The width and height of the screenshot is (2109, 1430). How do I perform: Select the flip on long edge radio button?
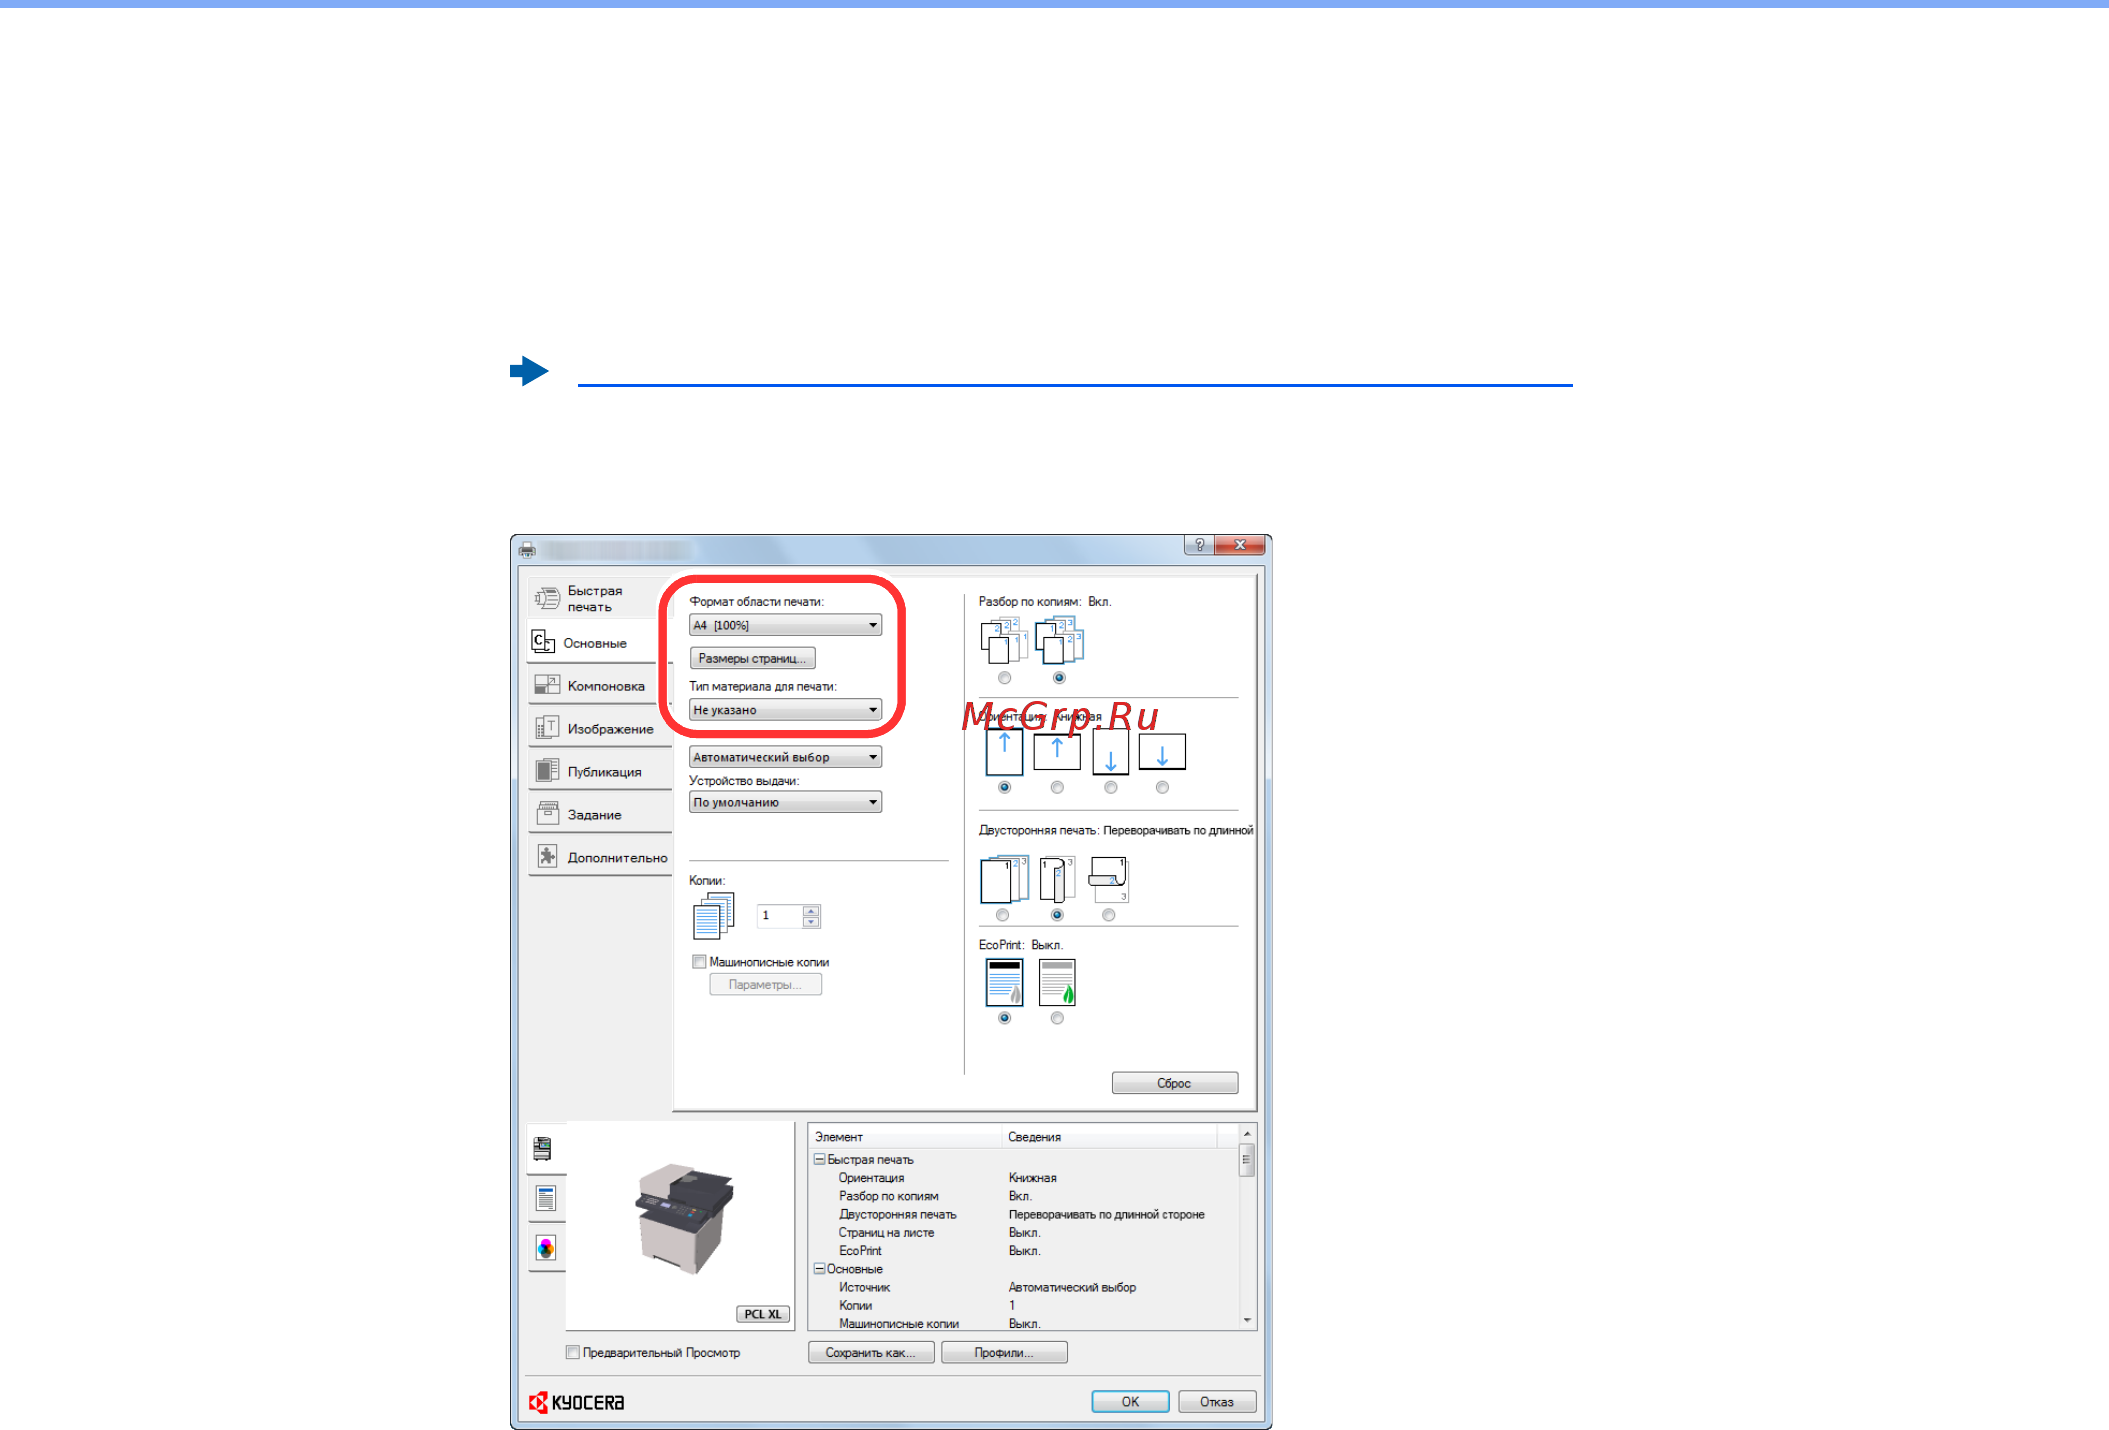tap(1057, 915)
